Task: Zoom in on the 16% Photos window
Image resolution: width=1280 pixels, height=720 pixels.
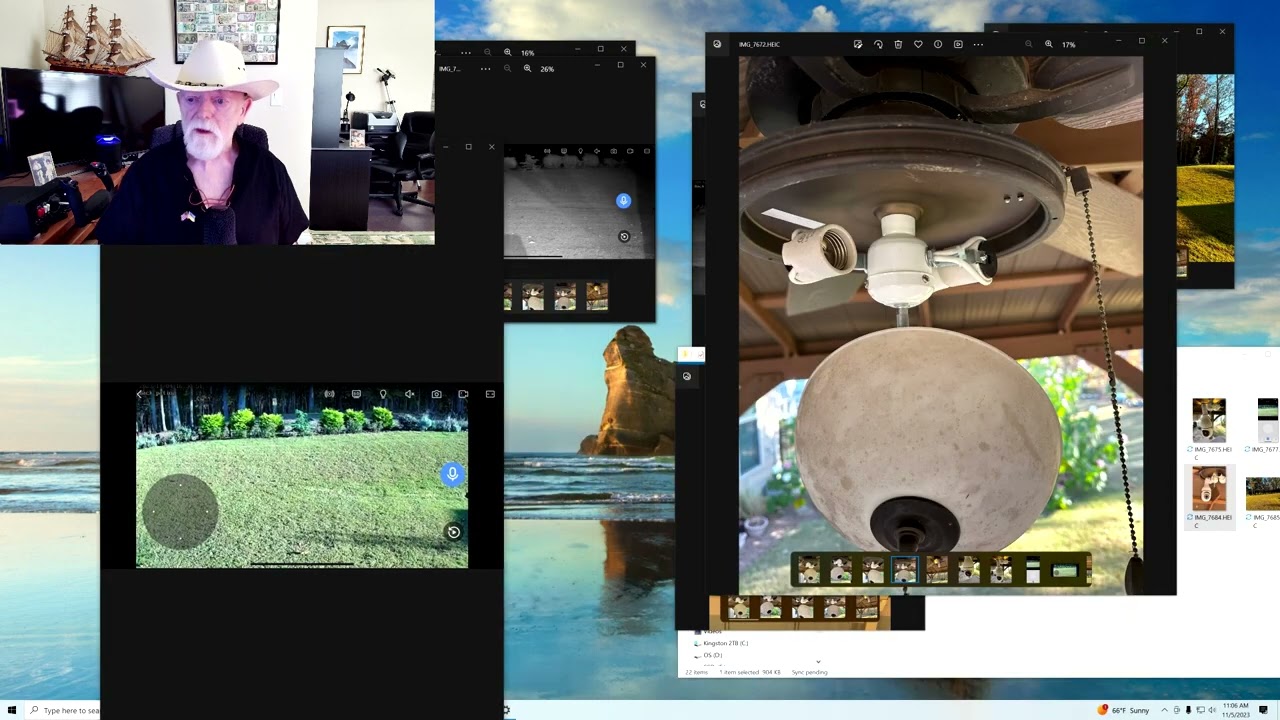Action: pyautogui.click(x=507, y=52)
